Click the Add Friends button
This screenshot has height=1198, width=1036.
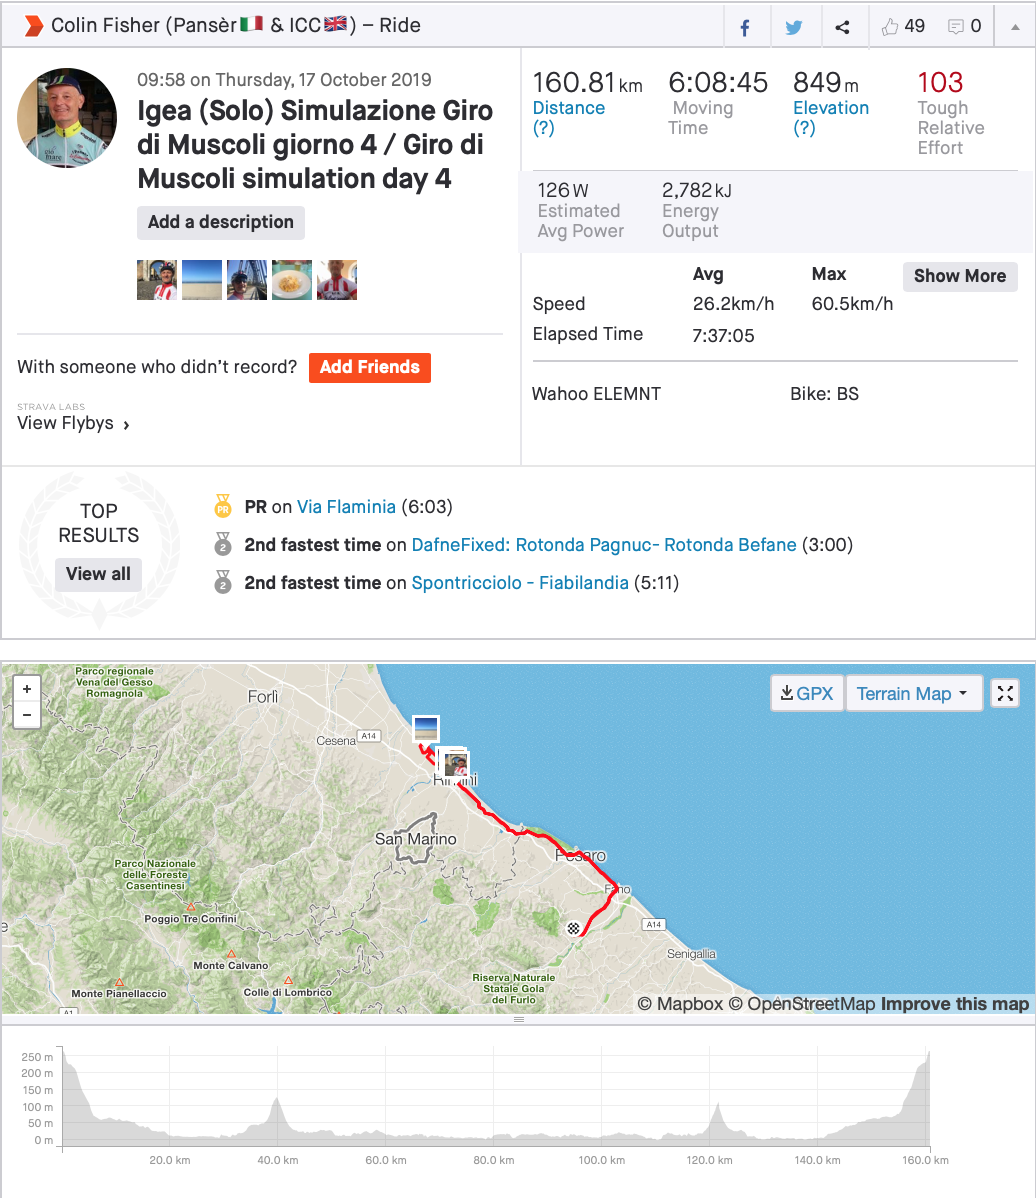tap(369, 367)
